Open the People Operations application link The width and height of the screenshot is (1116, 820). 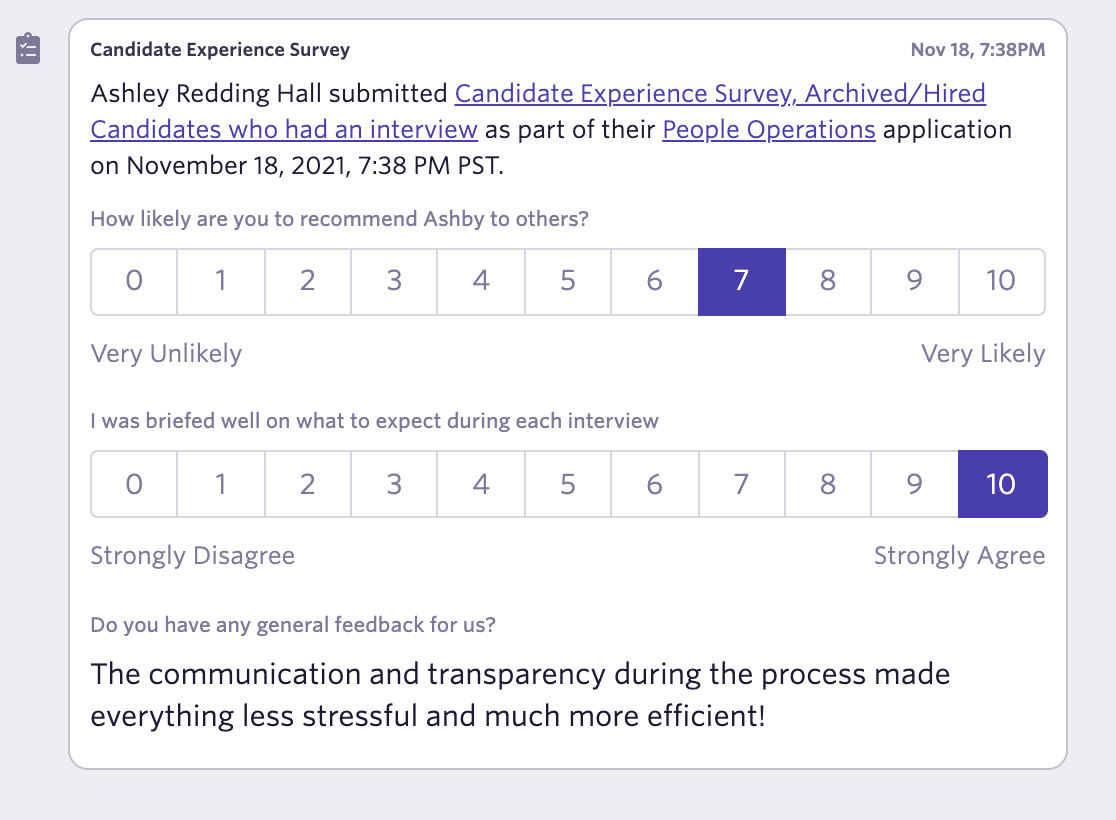[x=769, y=130]
